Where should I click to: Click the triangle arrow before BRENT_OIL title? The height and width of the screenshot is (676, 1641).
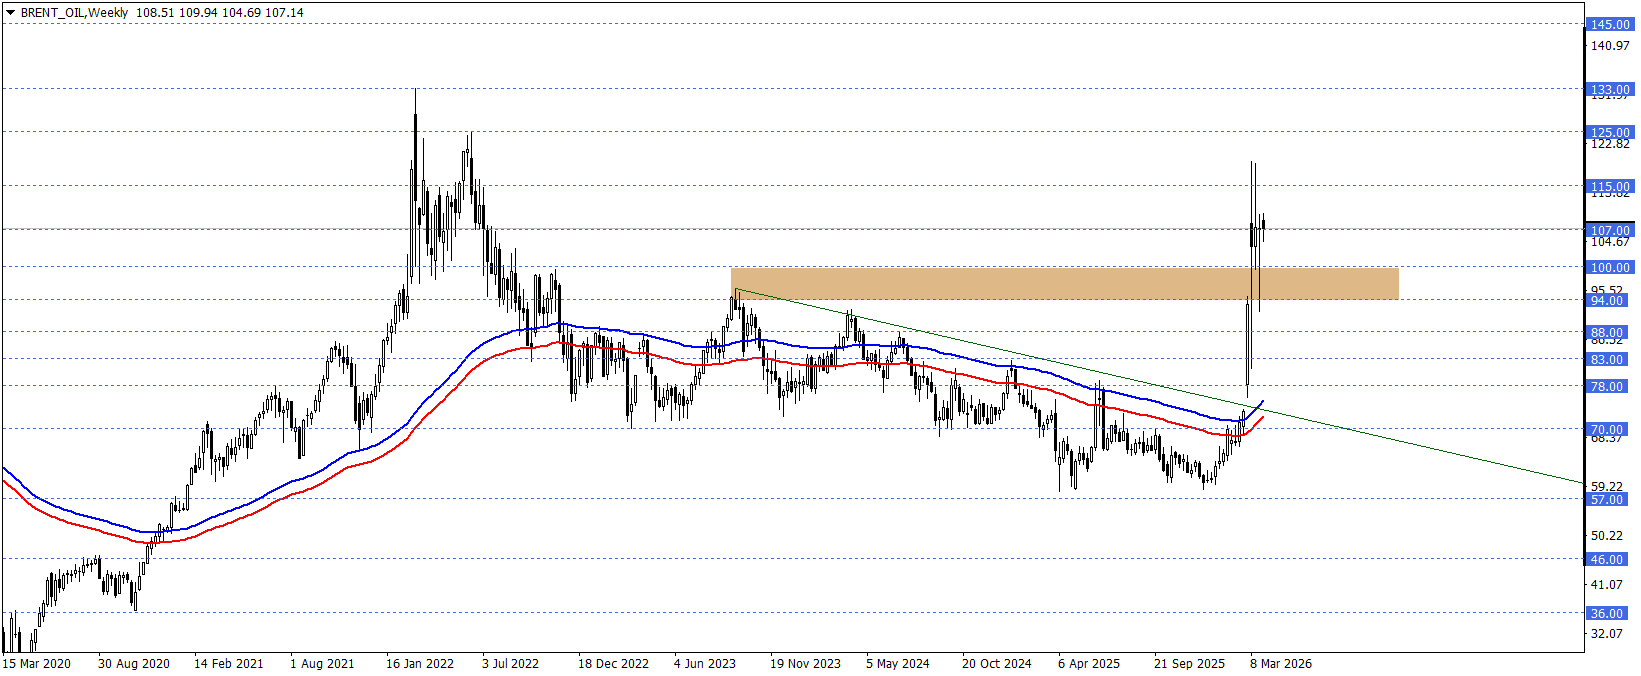(10, 13)
